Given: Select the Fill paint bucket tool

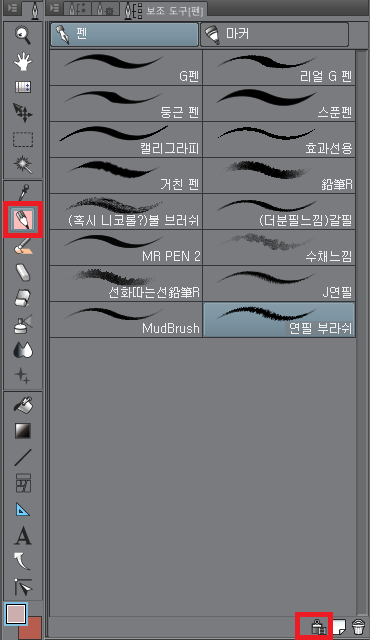Looking at the screenshot, I should pos(23,404).
